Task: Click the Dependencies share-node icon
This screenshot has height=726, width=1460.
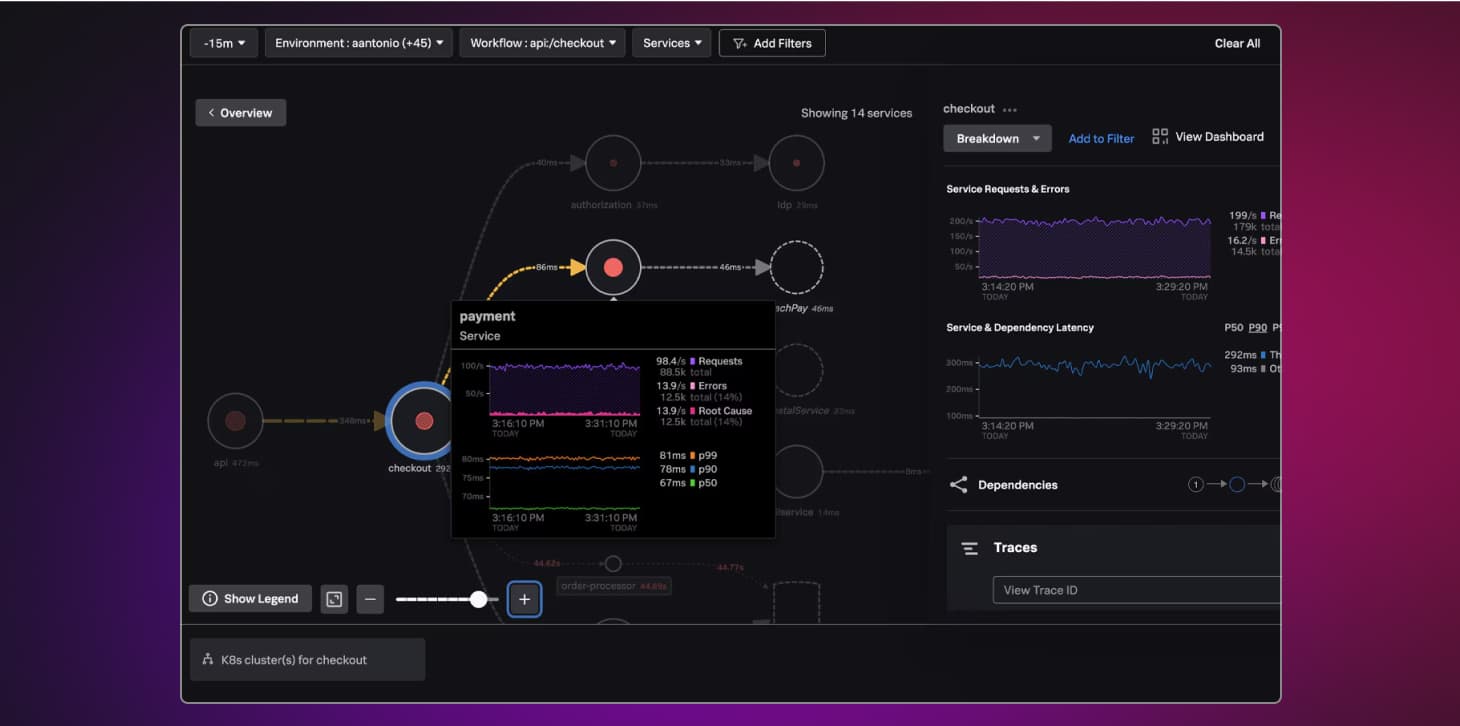Action: click(957, 484)
